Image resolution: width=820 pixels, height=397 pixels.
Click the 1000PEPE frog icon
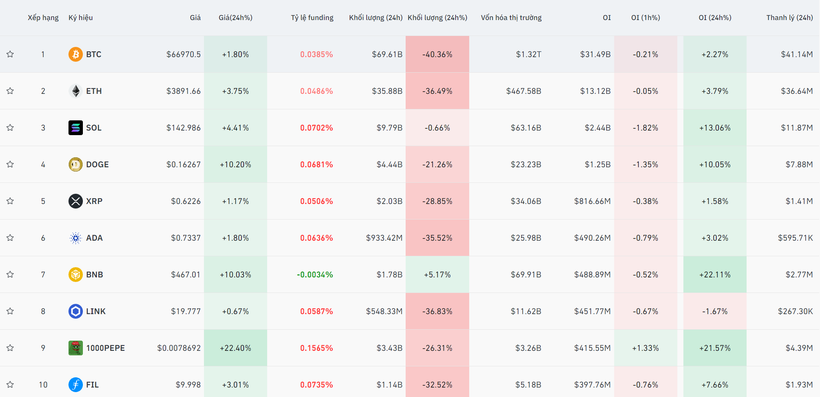pos(75,348)
